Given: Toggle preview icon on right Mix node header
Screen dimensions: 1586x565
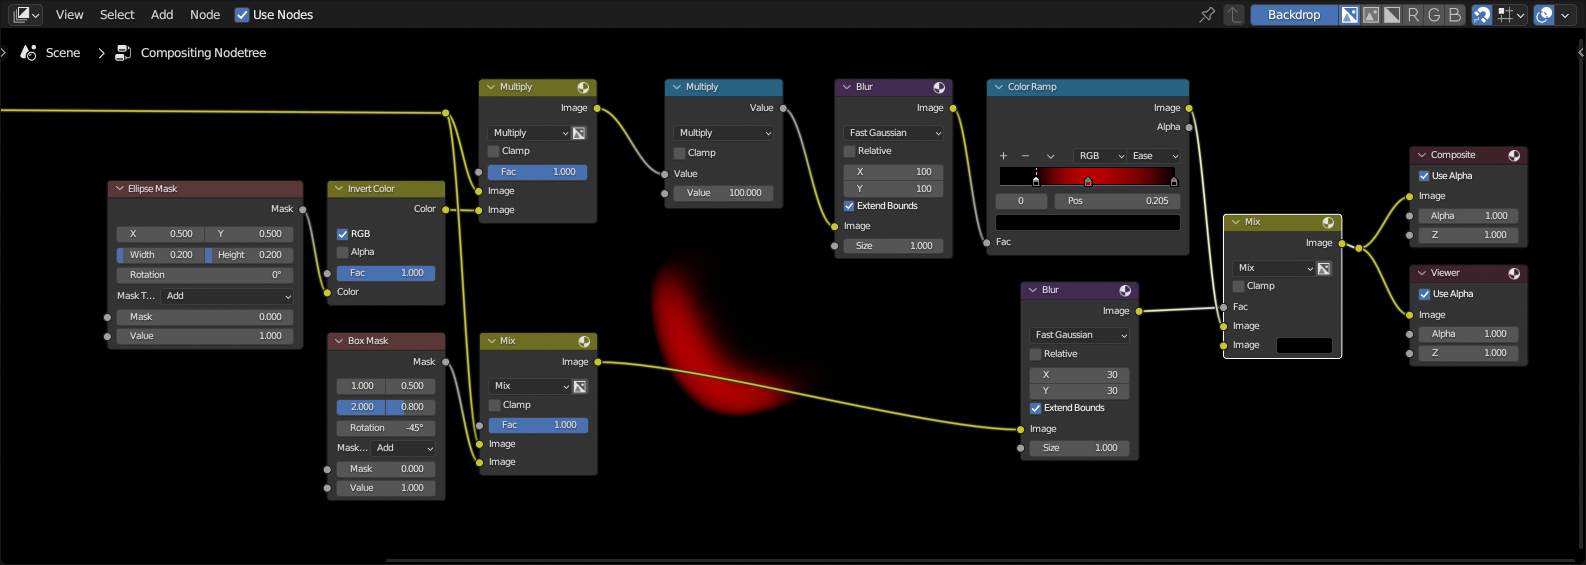Looking at the screenshot, I should (1328, 222).
